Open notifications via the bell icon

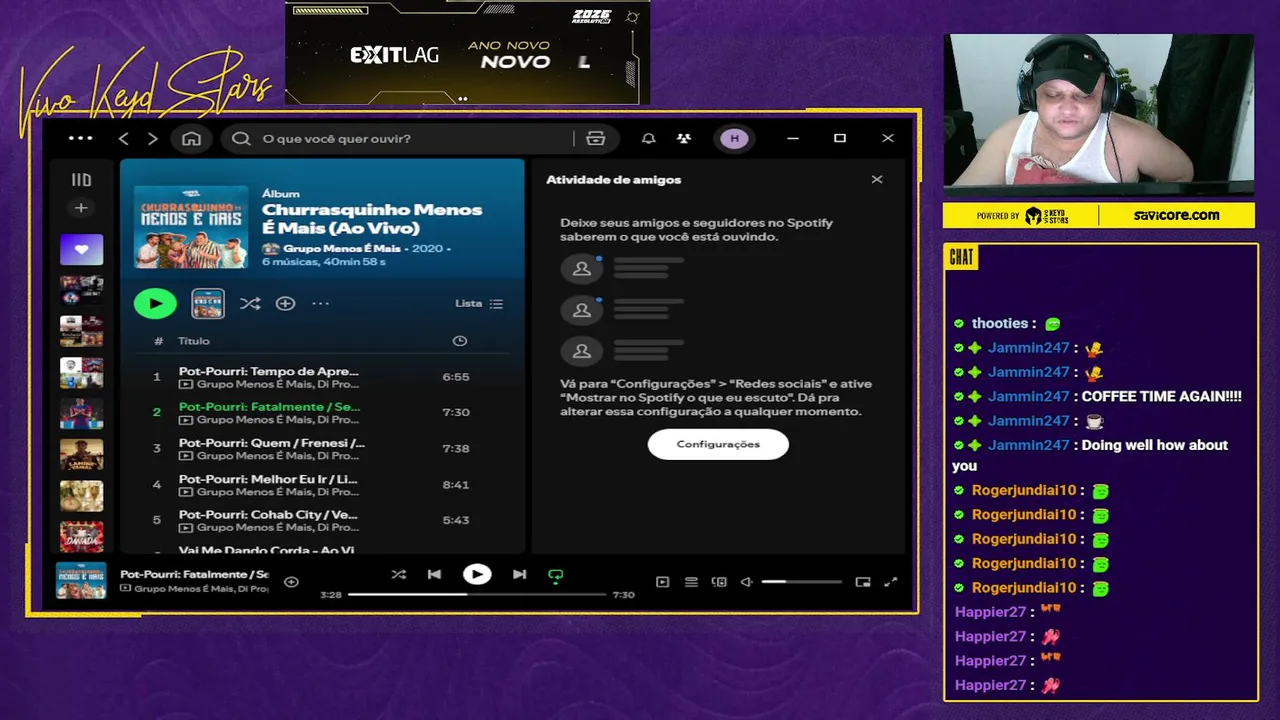(x=649, y=138)
